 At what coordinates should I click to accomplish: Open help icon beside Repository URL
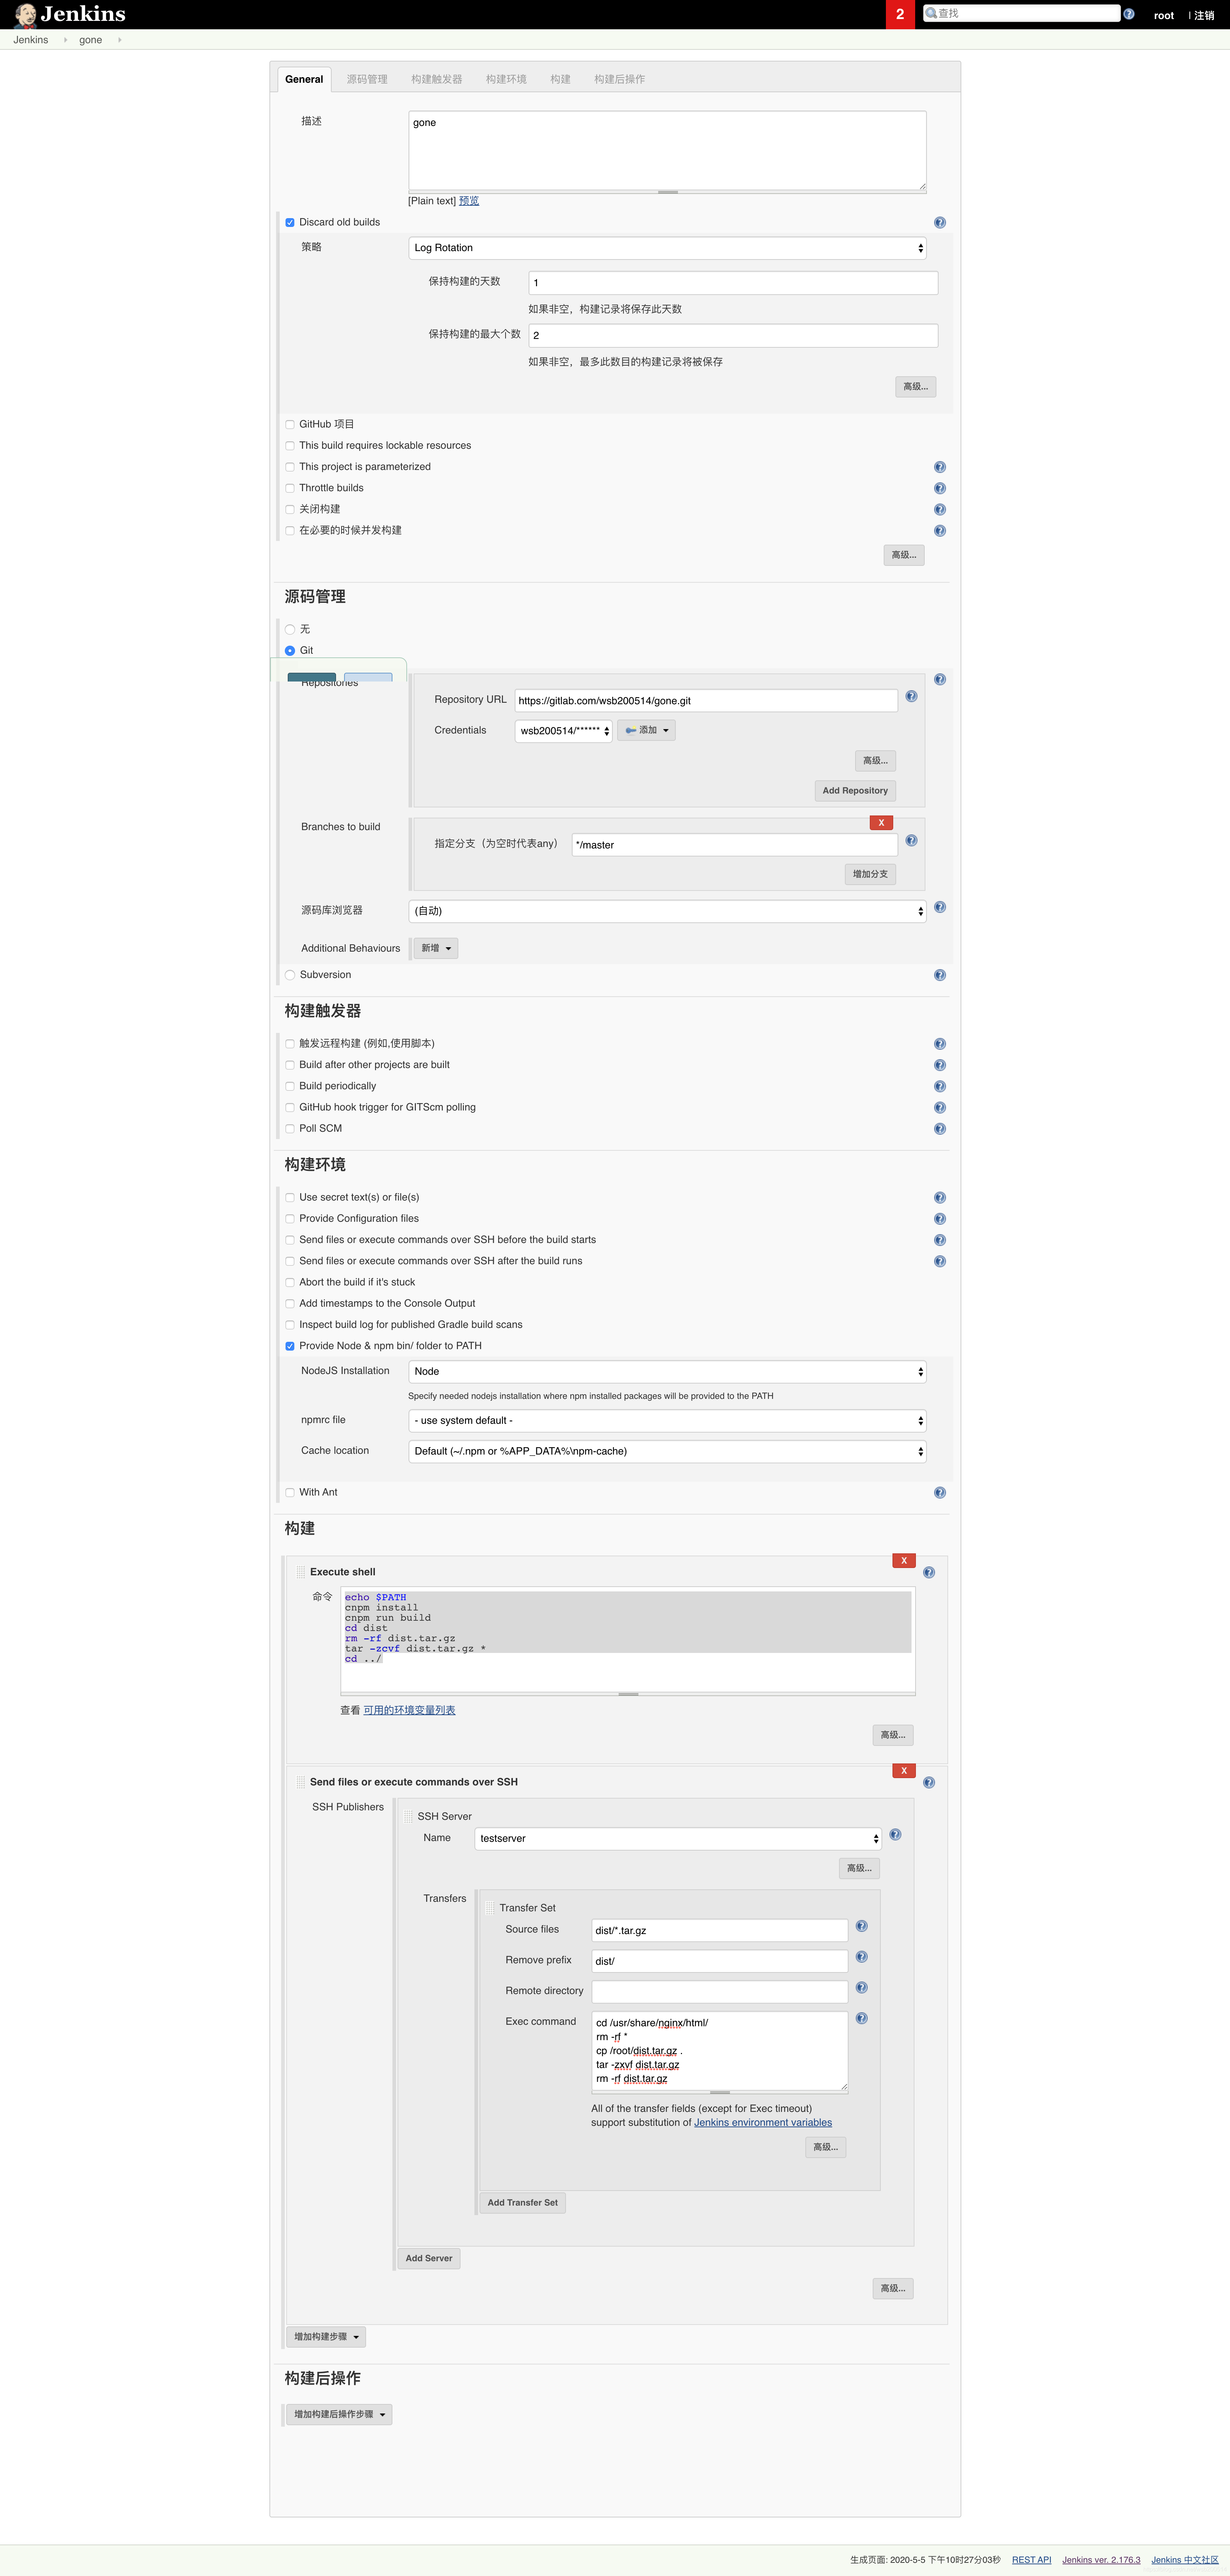tap(911, 697)
